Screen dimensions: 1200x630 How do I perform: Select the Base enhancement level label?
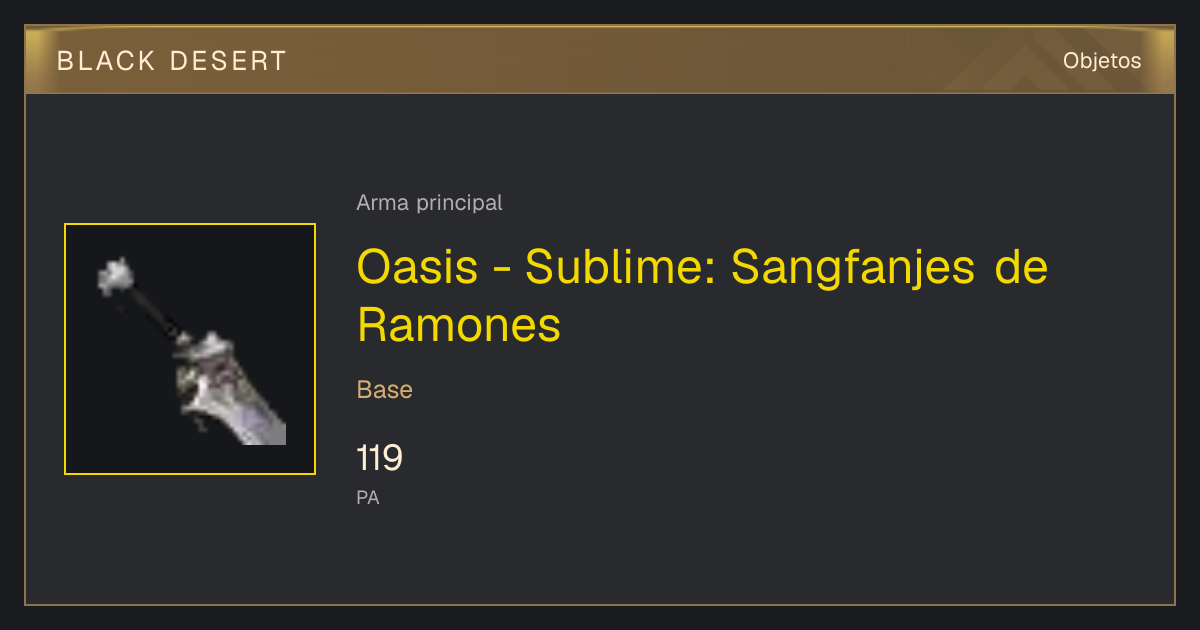[385, 390]
